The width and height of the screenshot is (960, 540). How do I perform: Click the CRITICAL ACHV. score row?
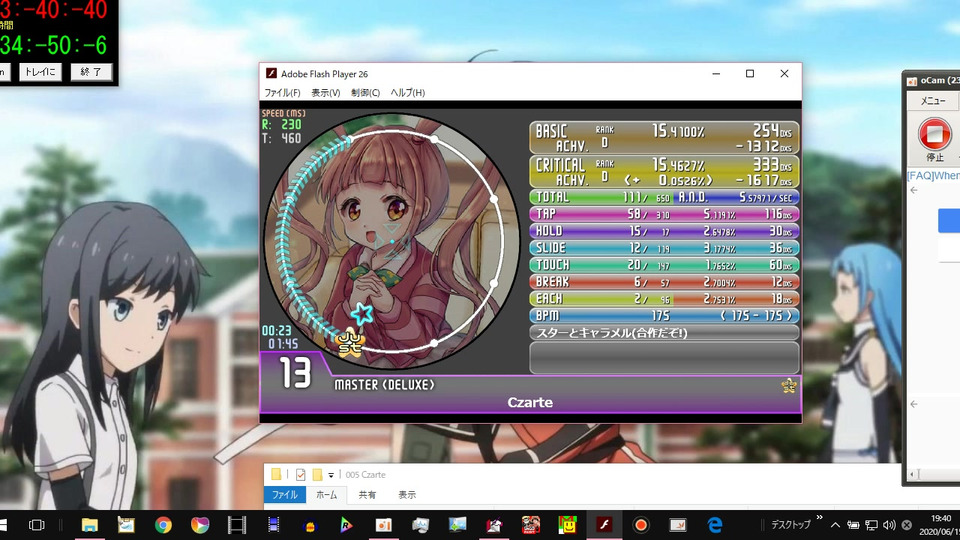(664, 172)
